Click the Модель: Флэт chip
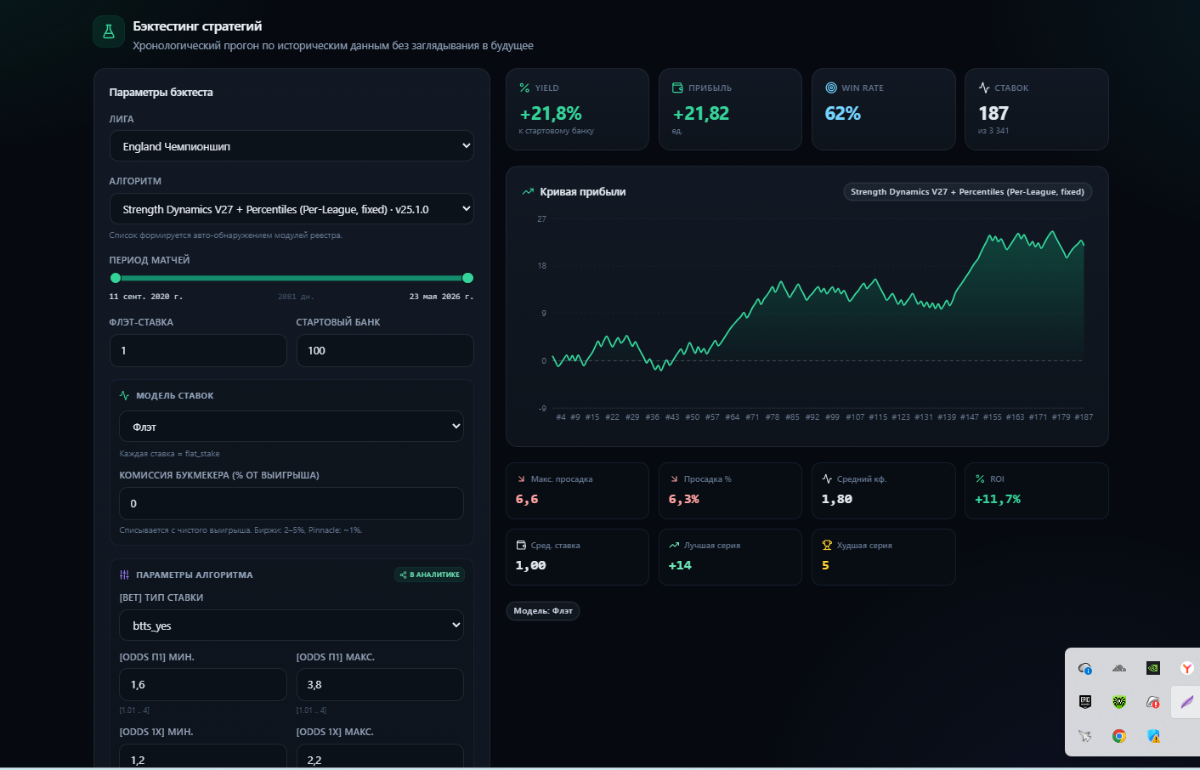Screen dimensions: 1200x770 (x=543, y=611)
